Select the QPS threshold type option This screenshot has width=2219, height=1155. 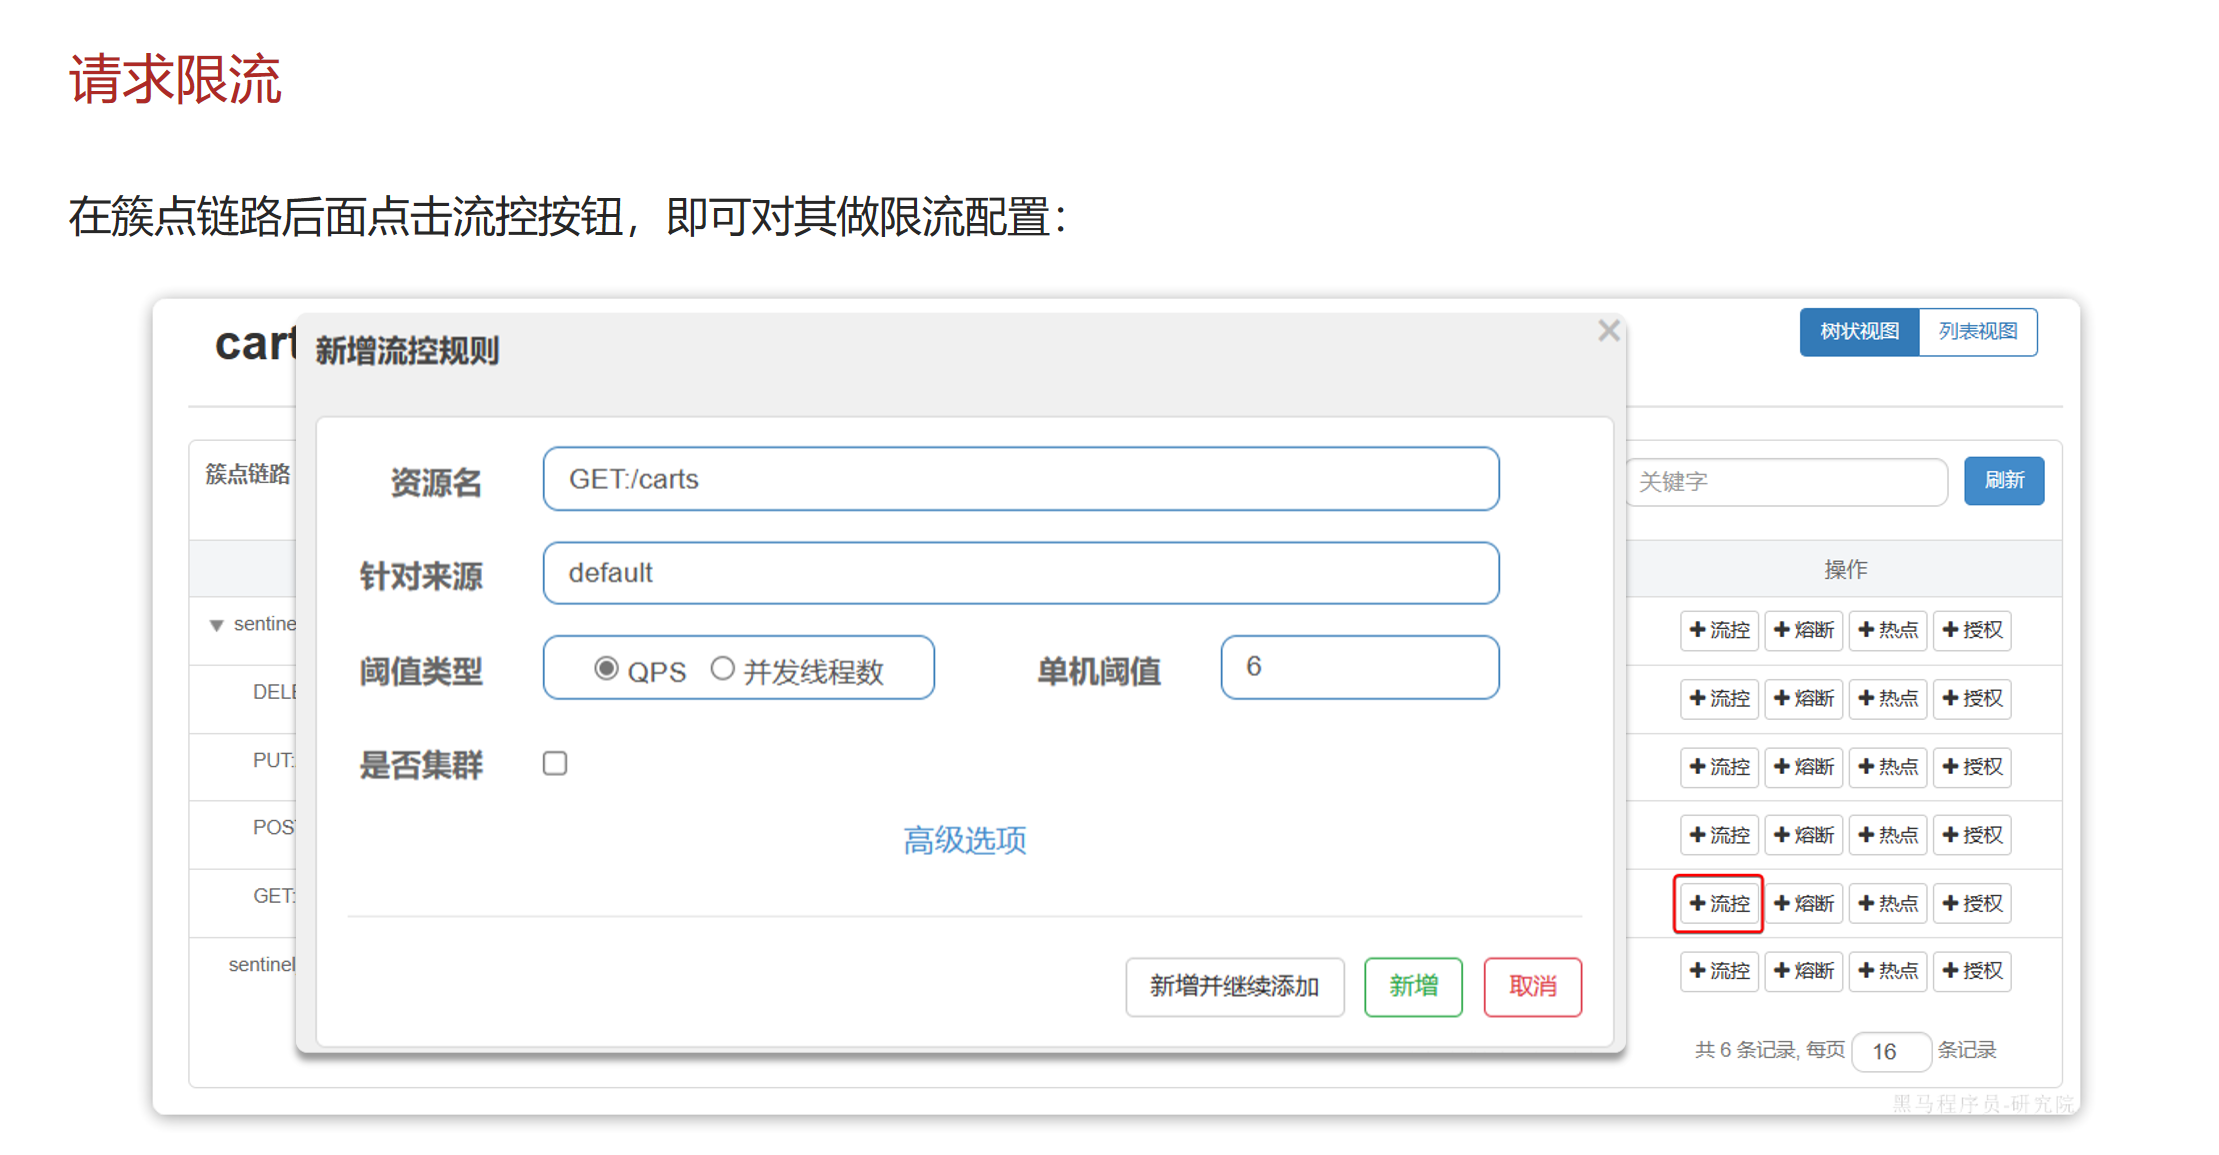[607, 668]
